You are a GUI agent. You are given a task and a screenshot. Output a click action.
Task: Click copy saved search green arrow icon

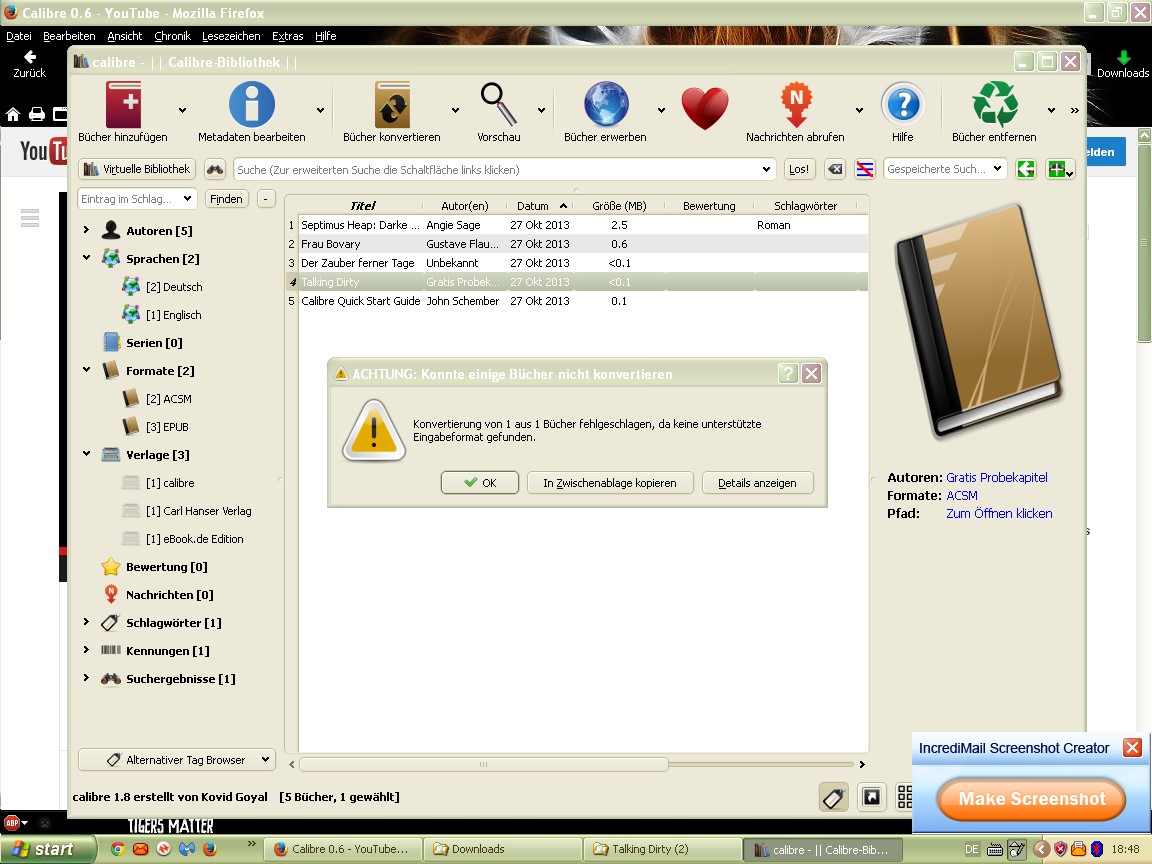[1026, 169]
